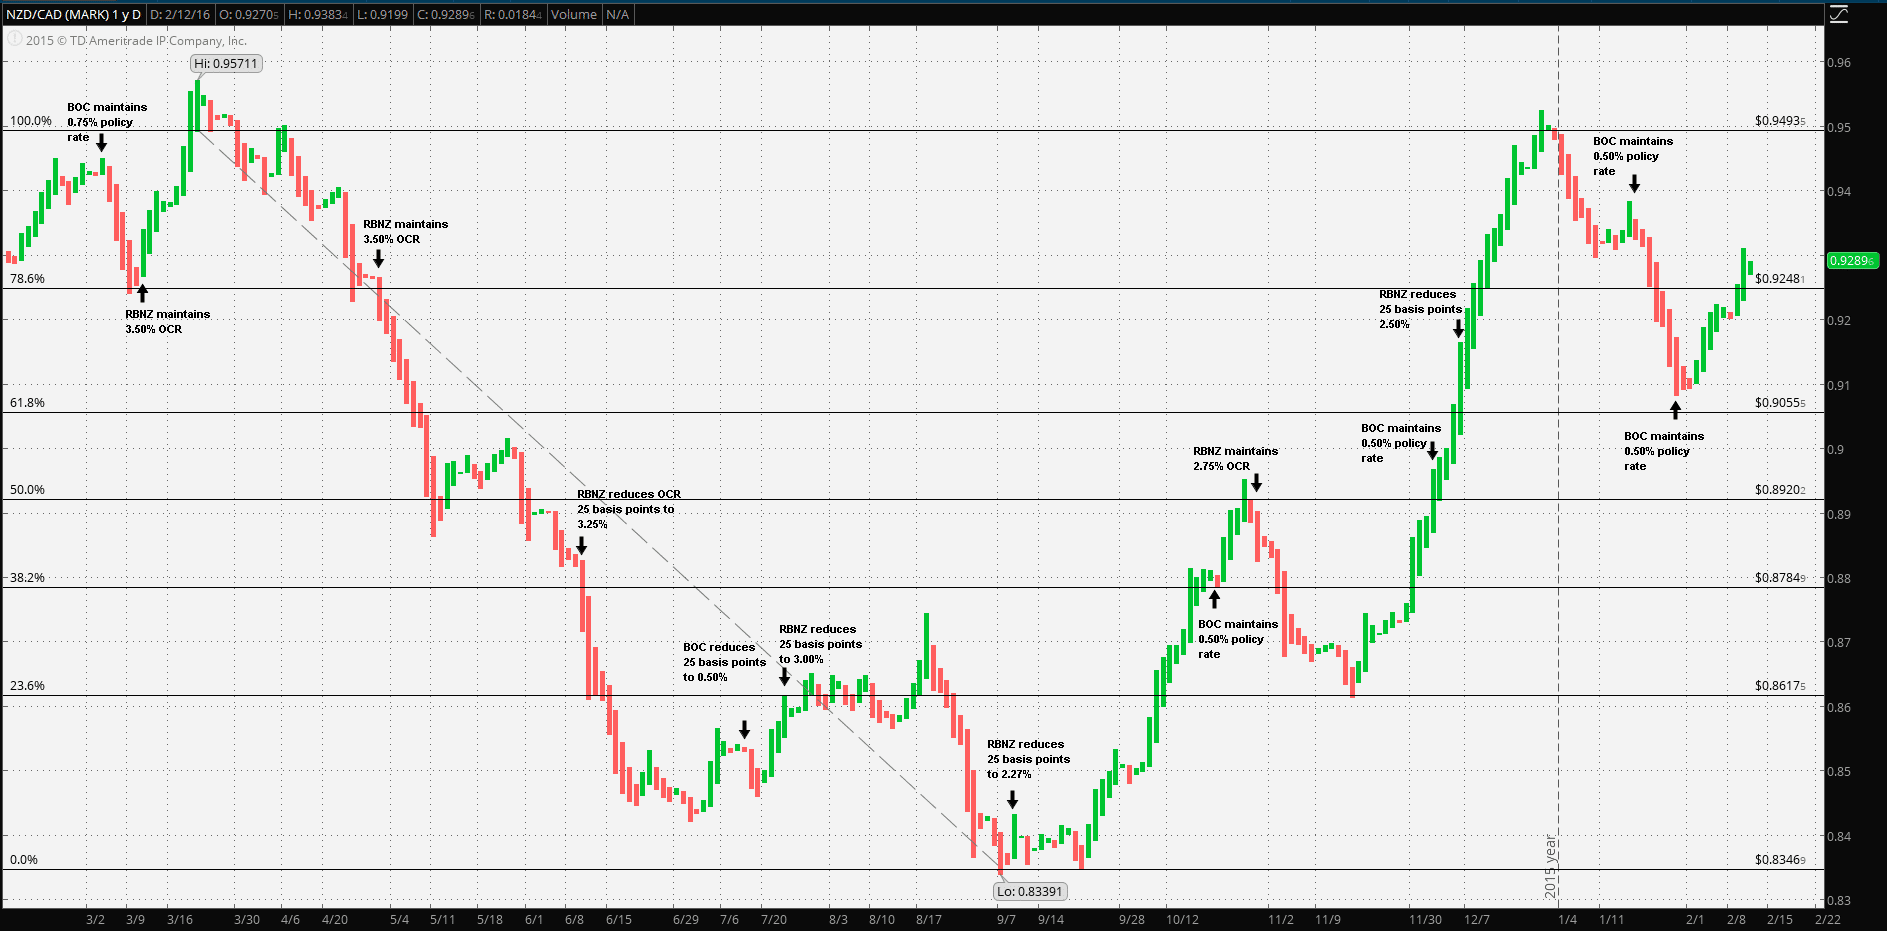Viewport: 1887px width, 931px height.
Task: Select the L: 0.9199 low value
Action: pos(383,14)
